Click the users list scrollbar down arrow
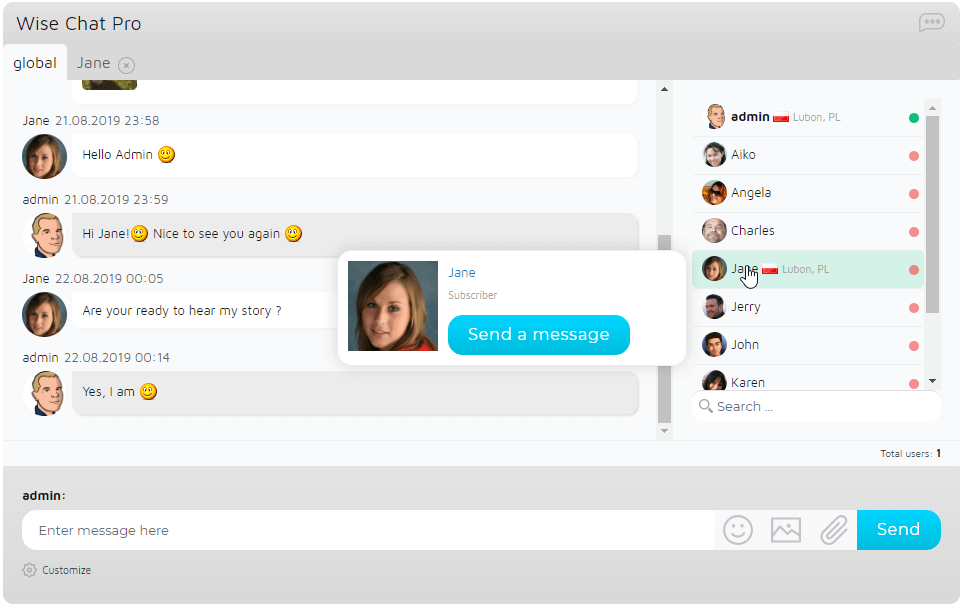The height and width of the screenshot is (607, 964). coord(932,381)
